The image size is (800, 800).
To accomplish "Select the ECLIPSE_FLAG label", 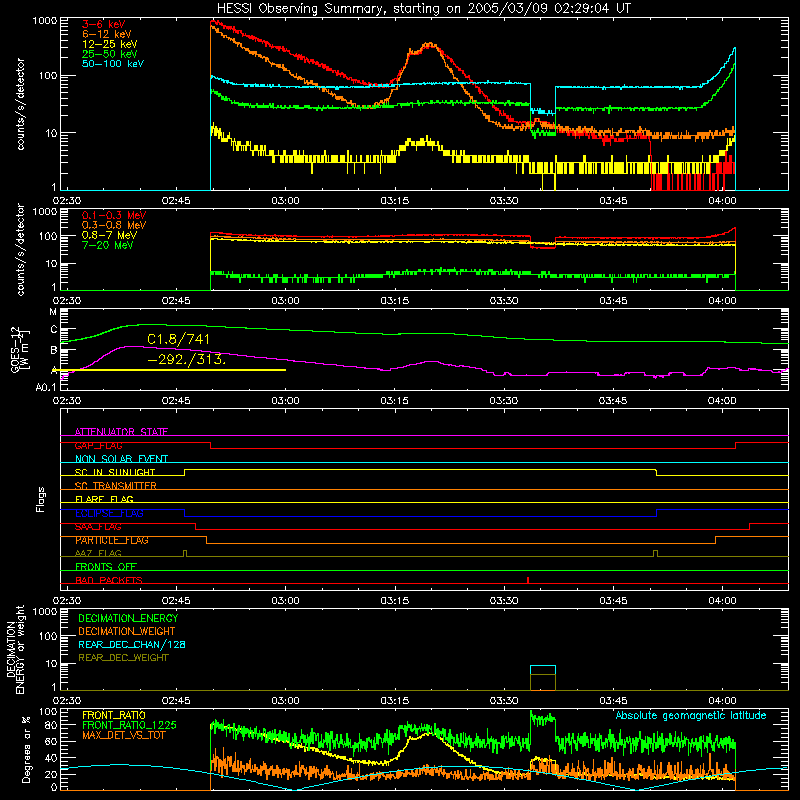I will (x=109, y=513).
